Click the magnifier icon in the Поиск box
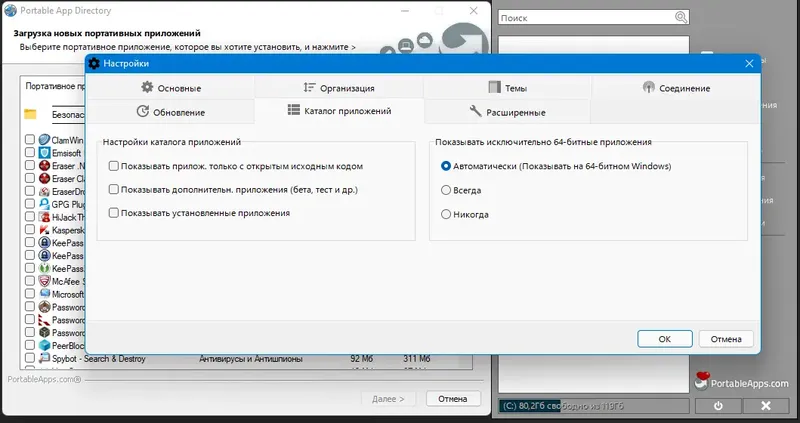The image size is (800, 423). coord(681,17)
